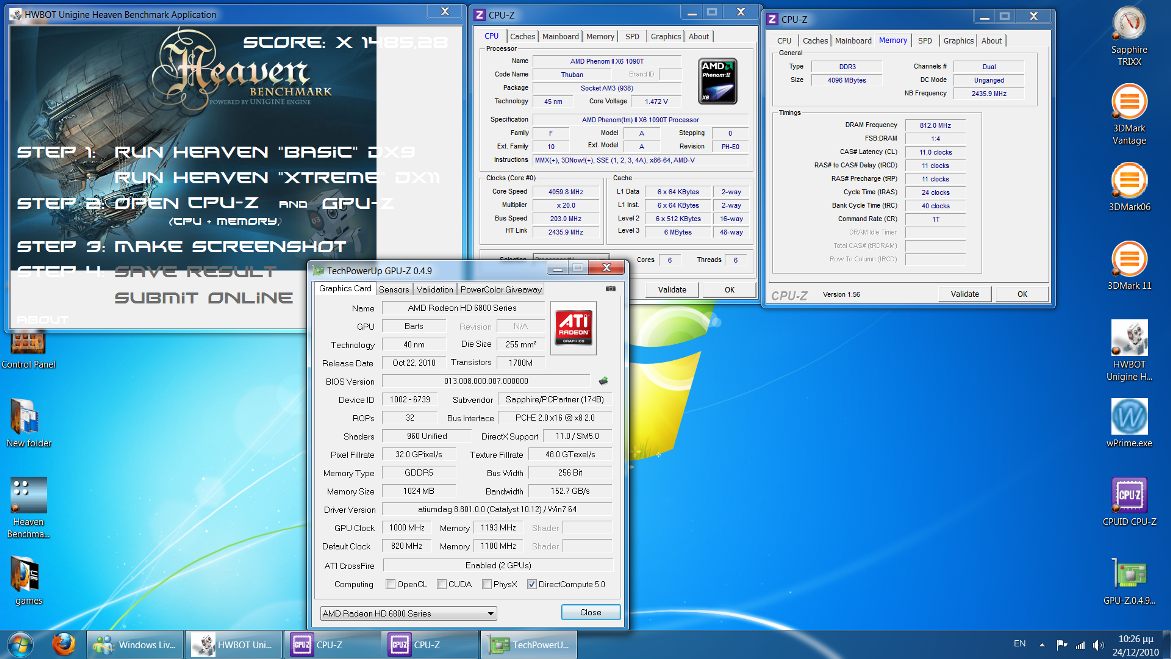Click the "812.0 MHz" DRAM Frequency value
The image size is (1171, 659).
pyautogui.click(x=935, y=126)
